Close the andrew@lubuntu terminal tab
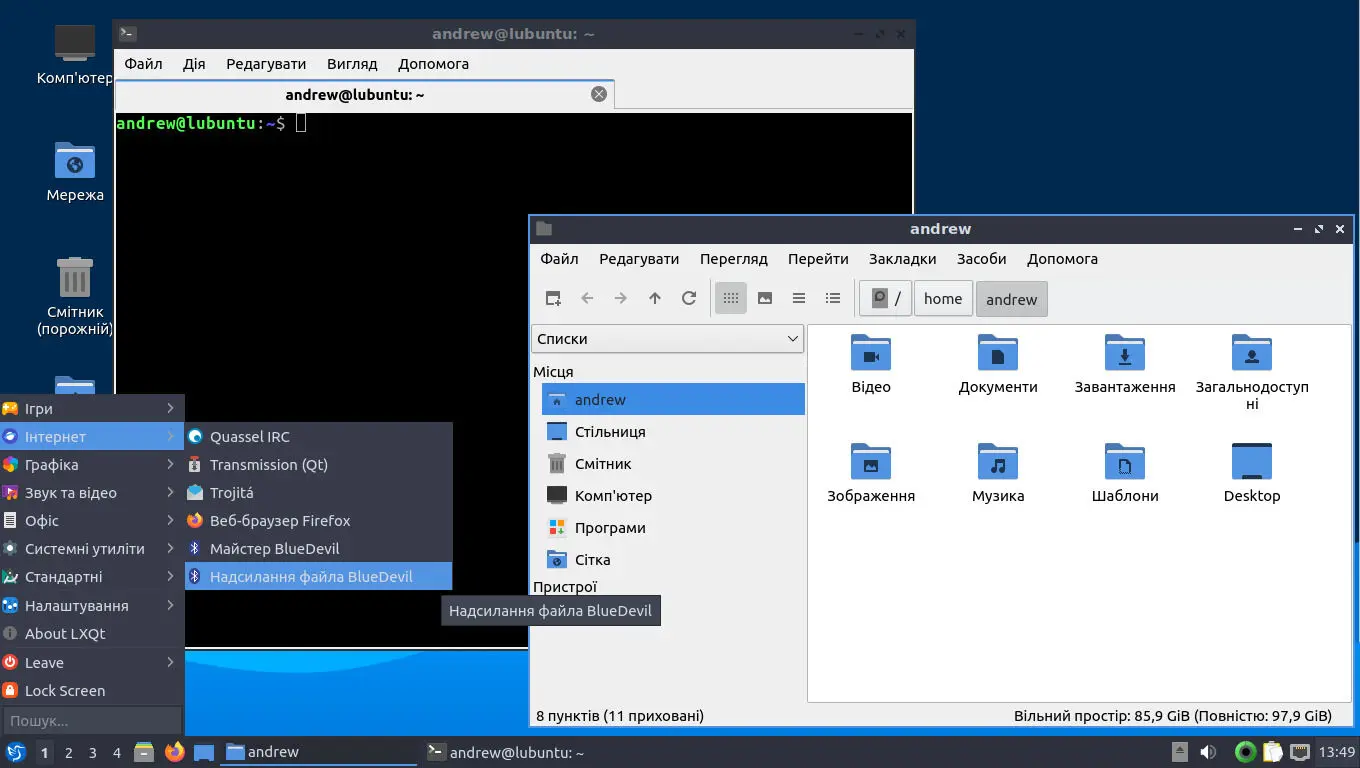This screenshot has height=768, width=1360. point(599,94)
